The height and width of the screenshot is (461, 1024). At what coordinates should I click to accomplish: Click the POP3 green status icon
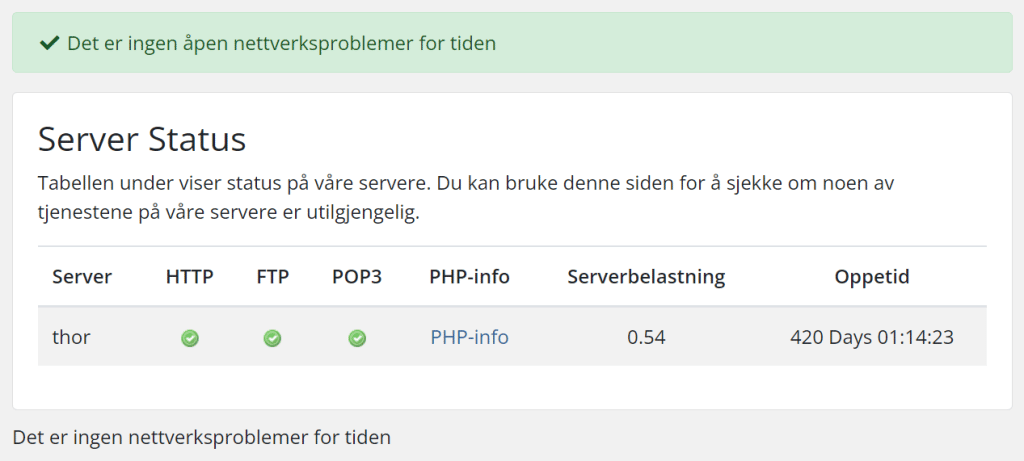[x=357, y=338]
